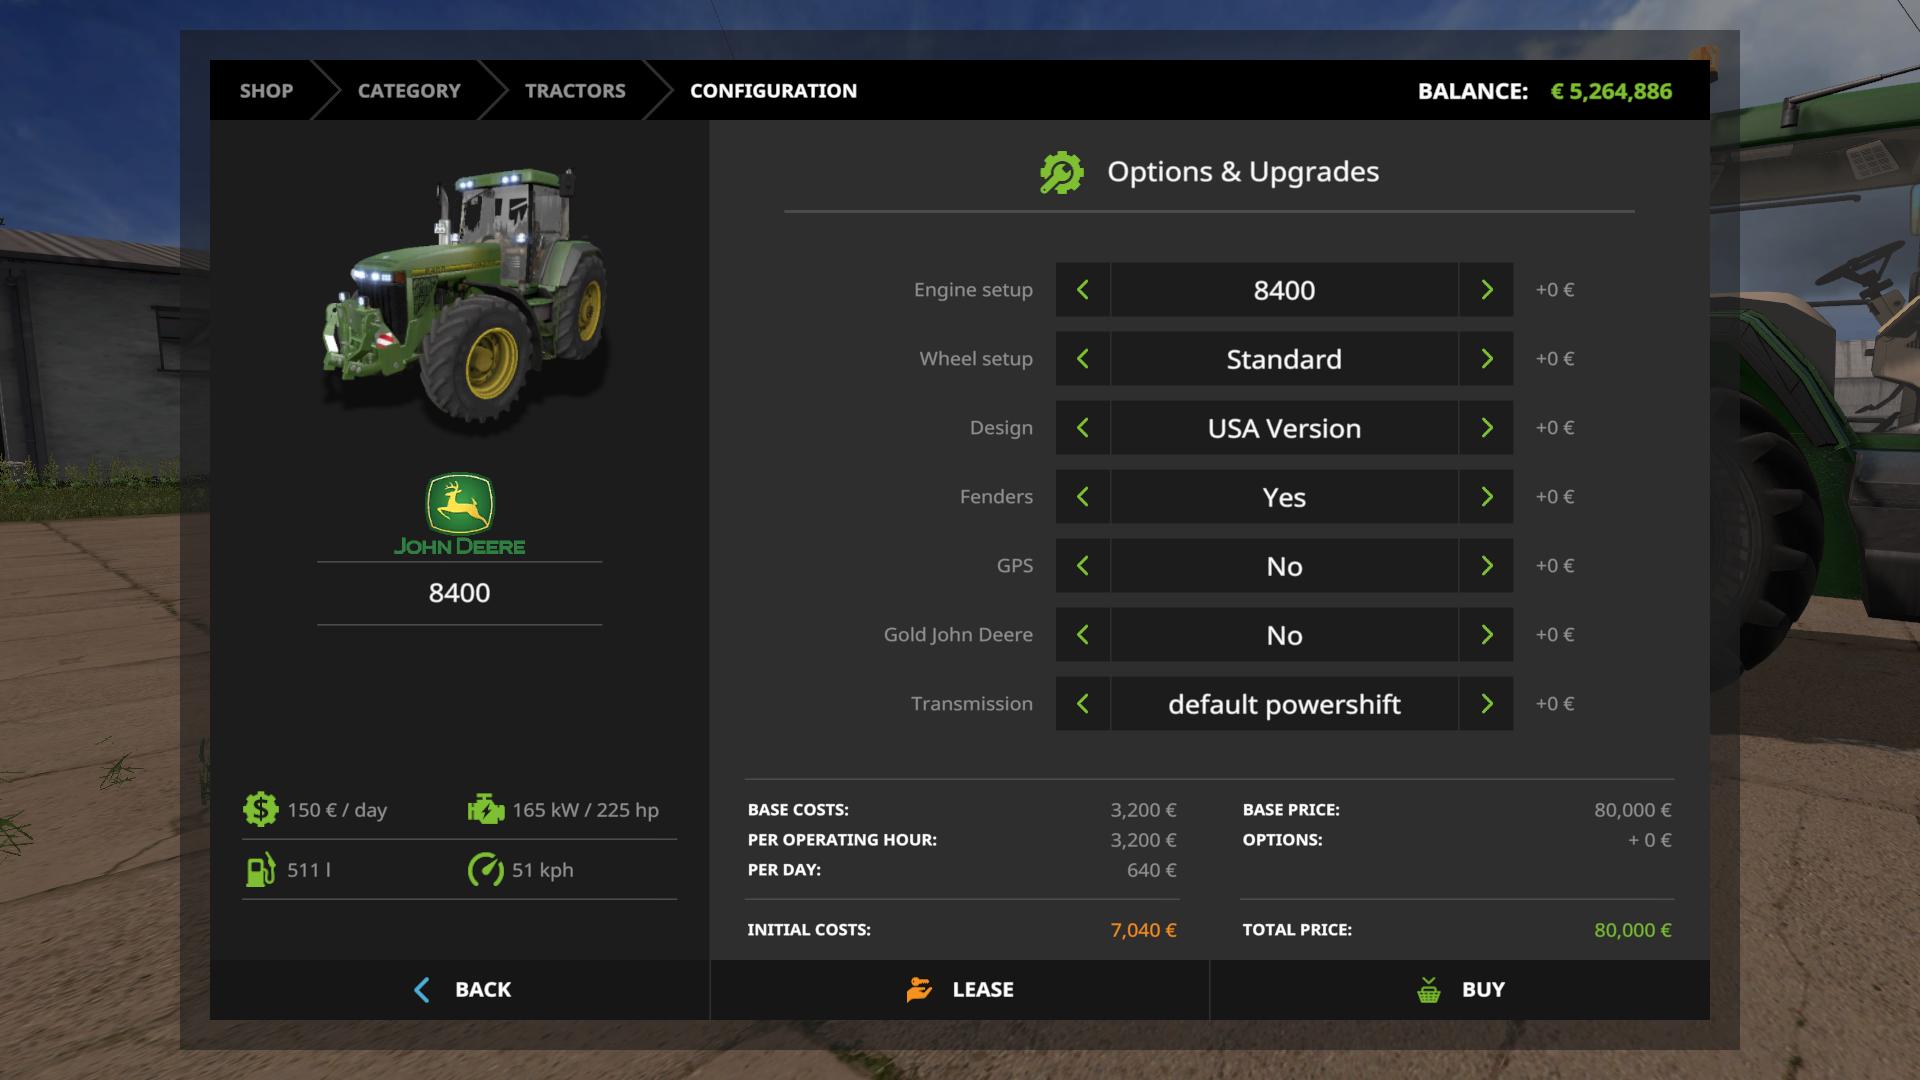Toggle Gold John Deere with left arrow

click(x=1082, y=635)
